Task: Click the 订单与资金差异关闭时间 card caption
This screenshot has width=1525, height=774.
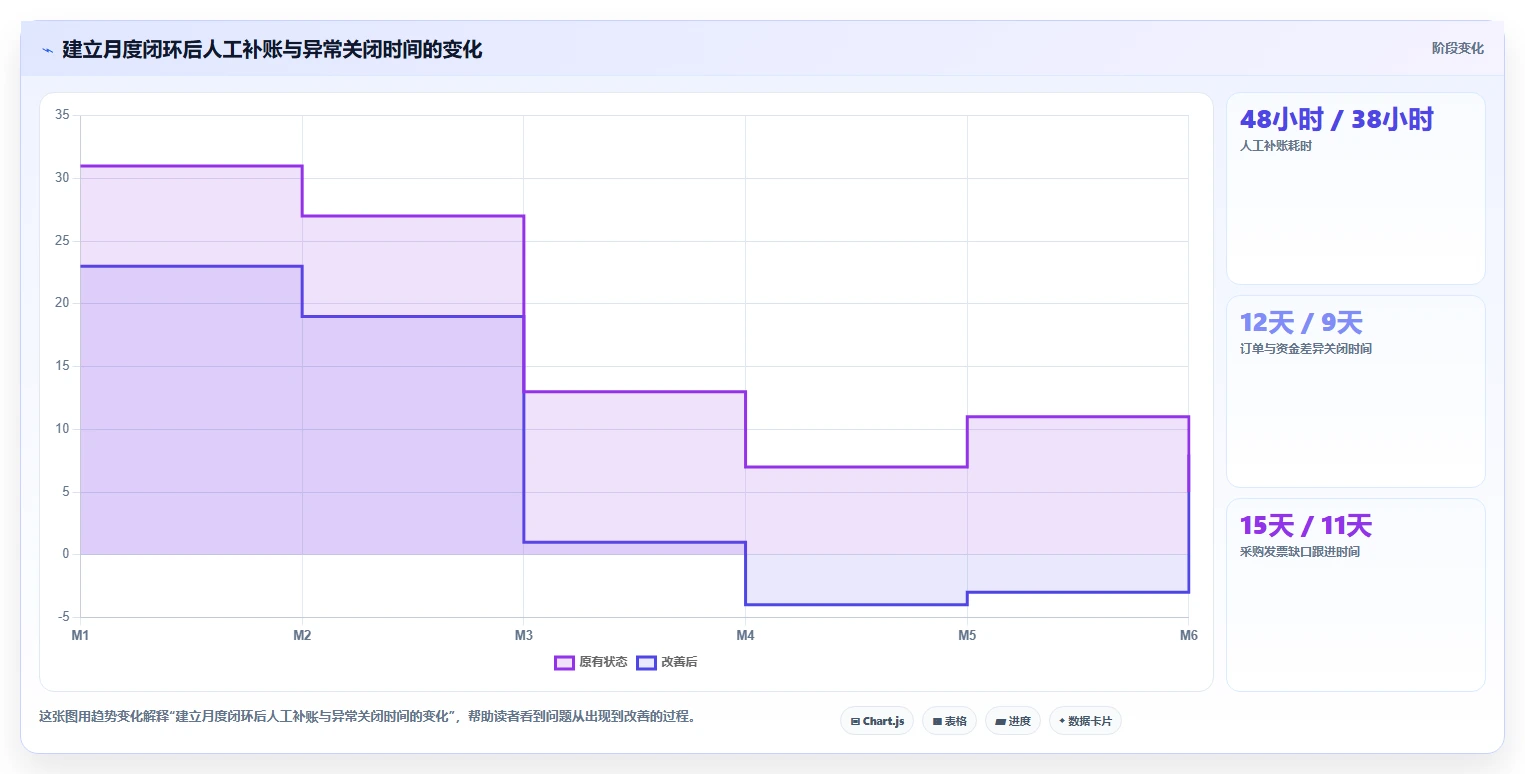Action: pos(1305,349)
